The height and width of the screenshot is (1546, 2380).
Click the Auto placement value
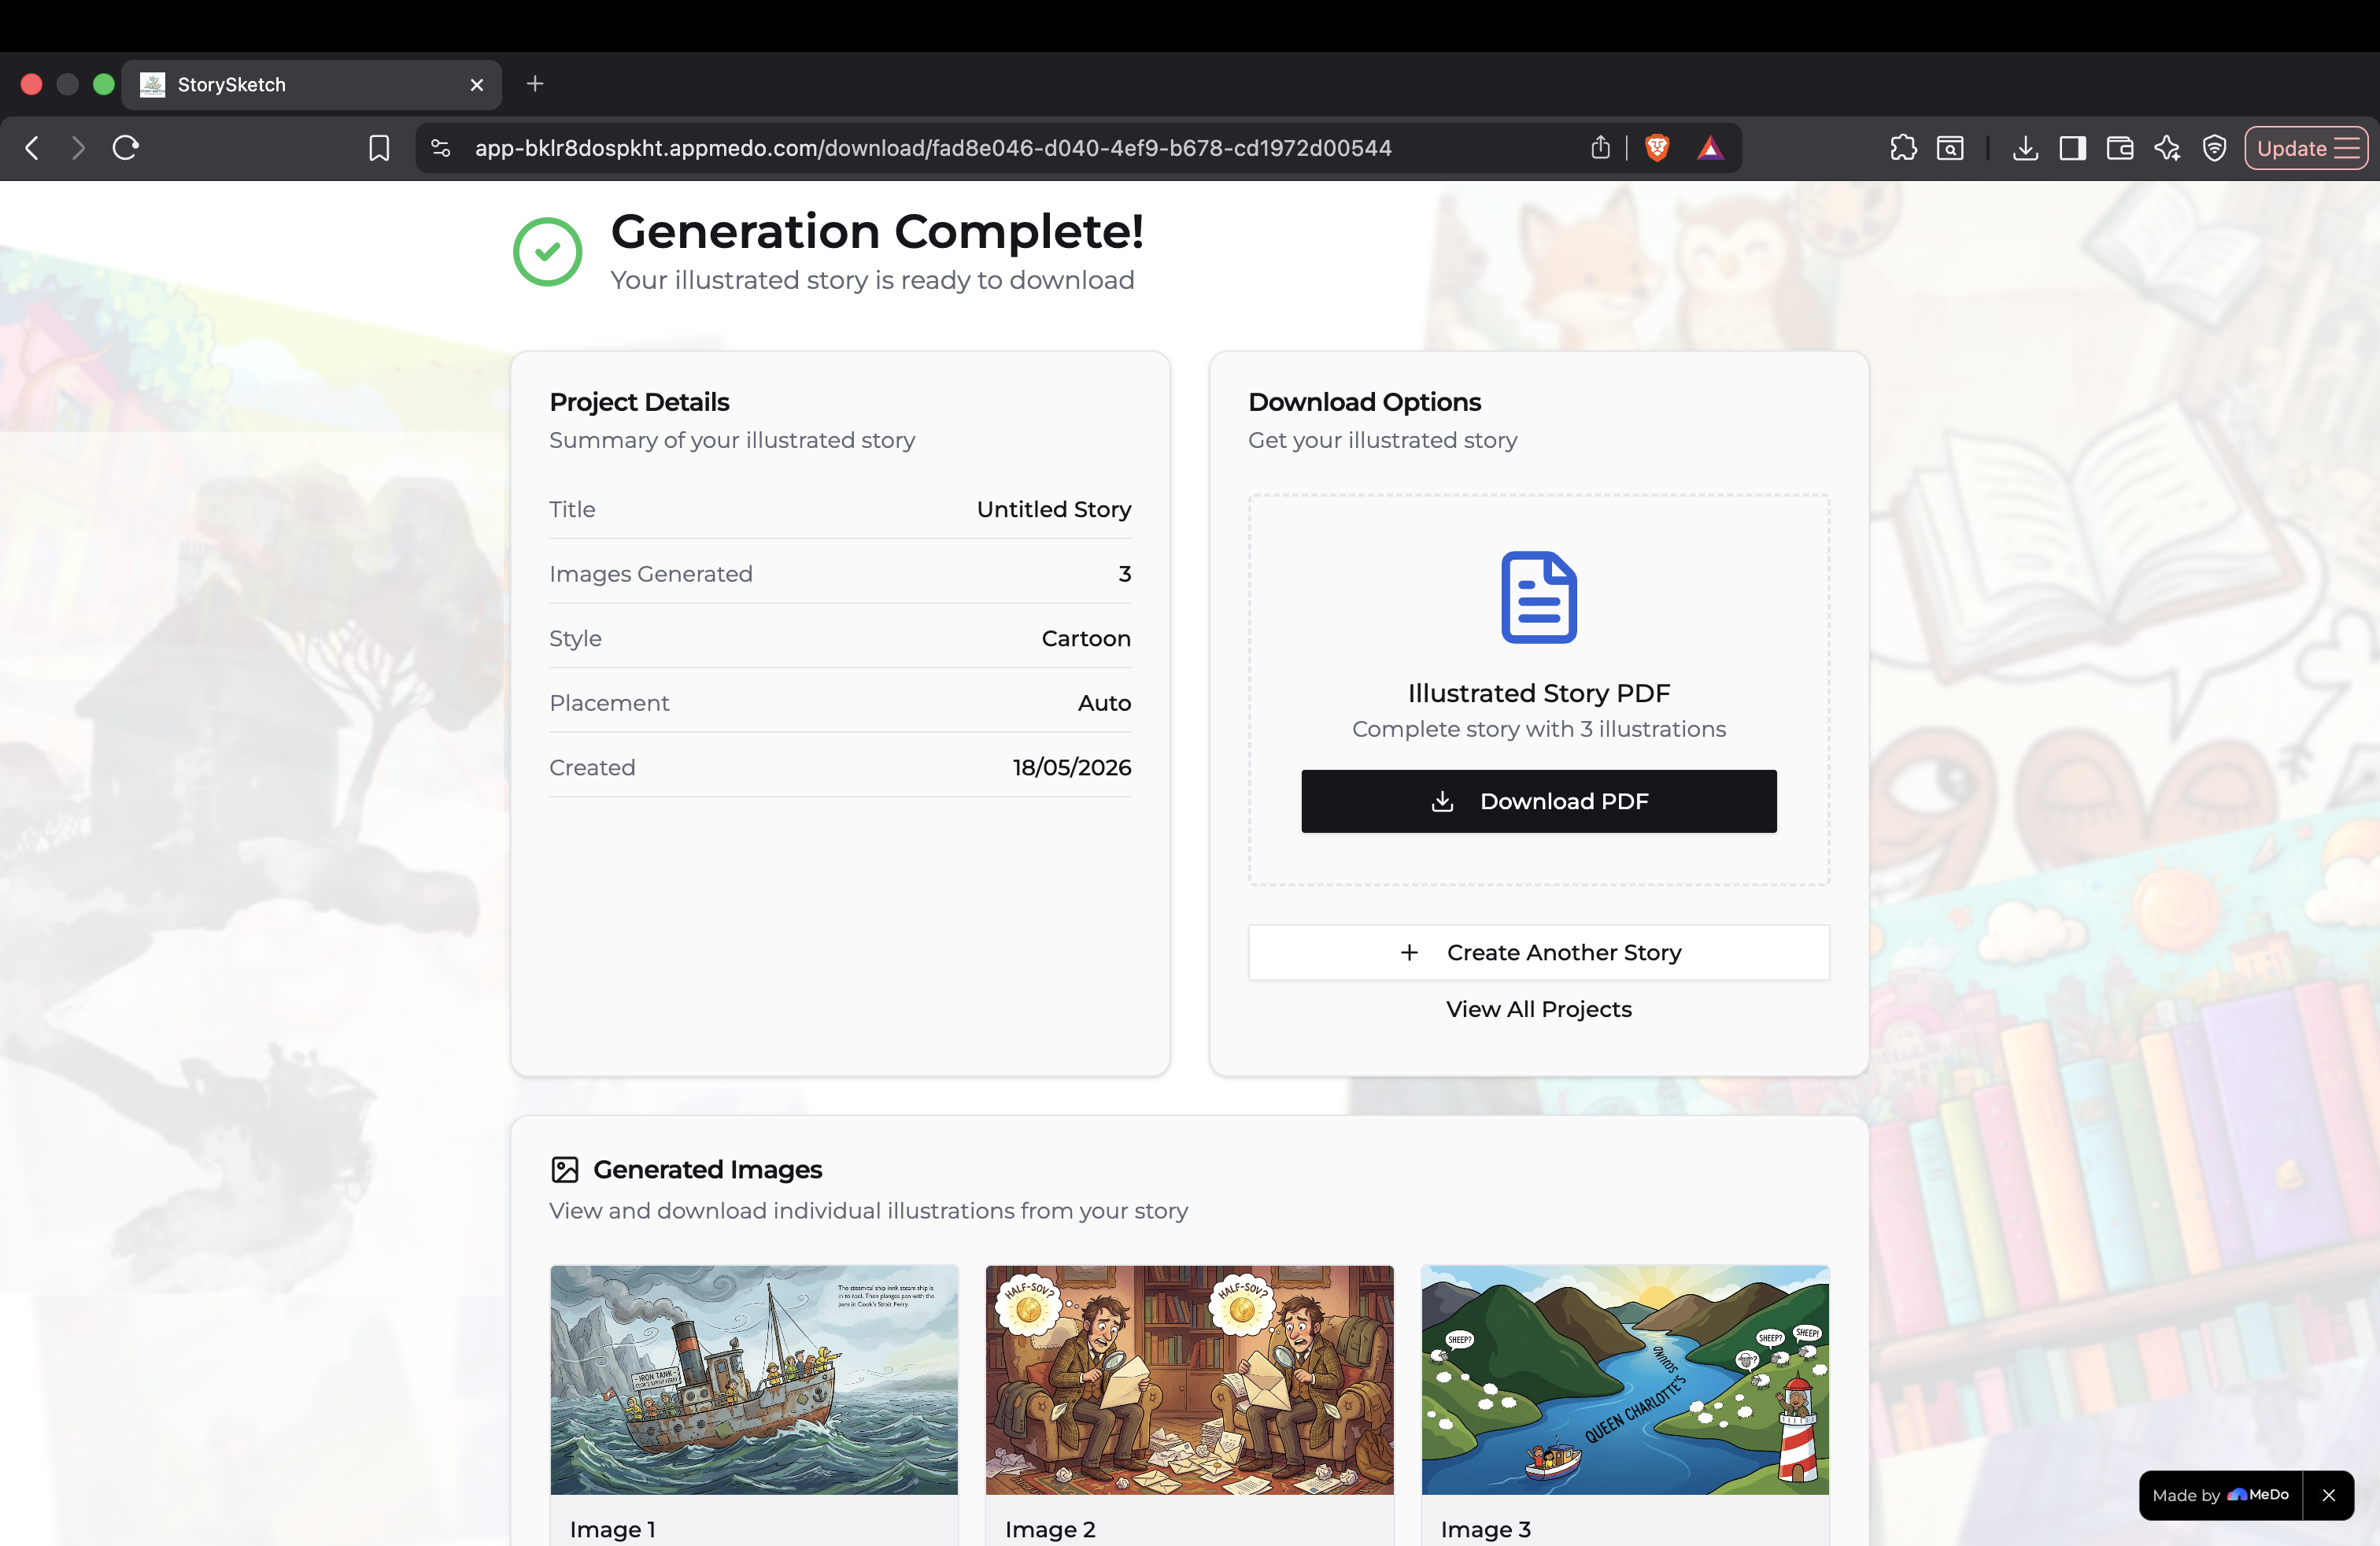pos(1104,703)
